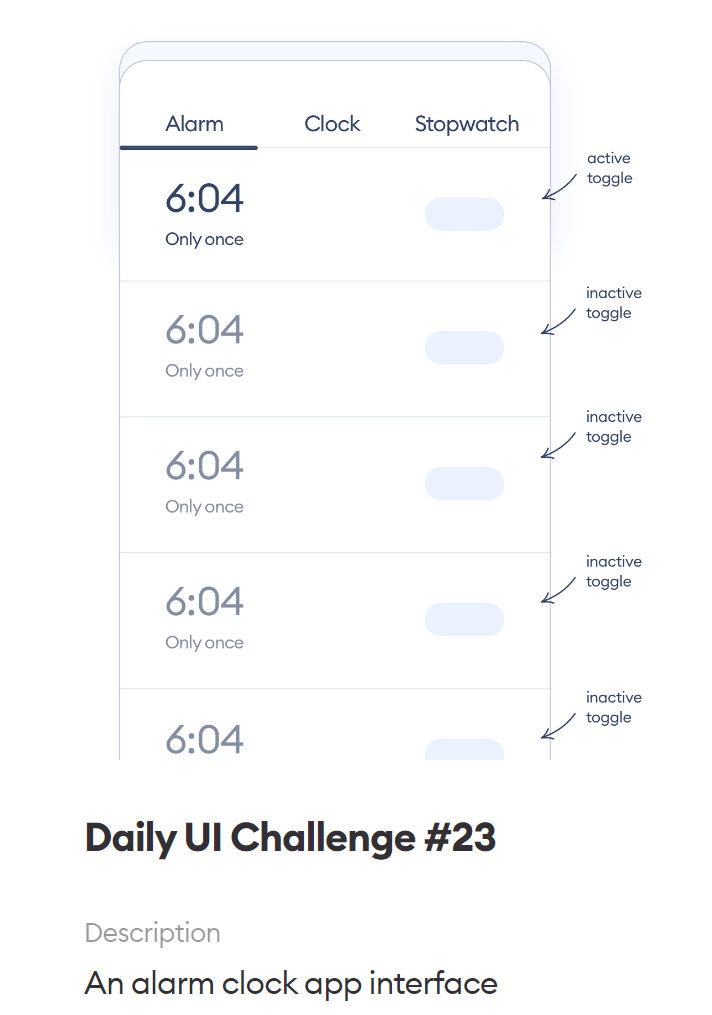Turn on the third alarm toggle
712x1015 pixels.
pos(464,483)
